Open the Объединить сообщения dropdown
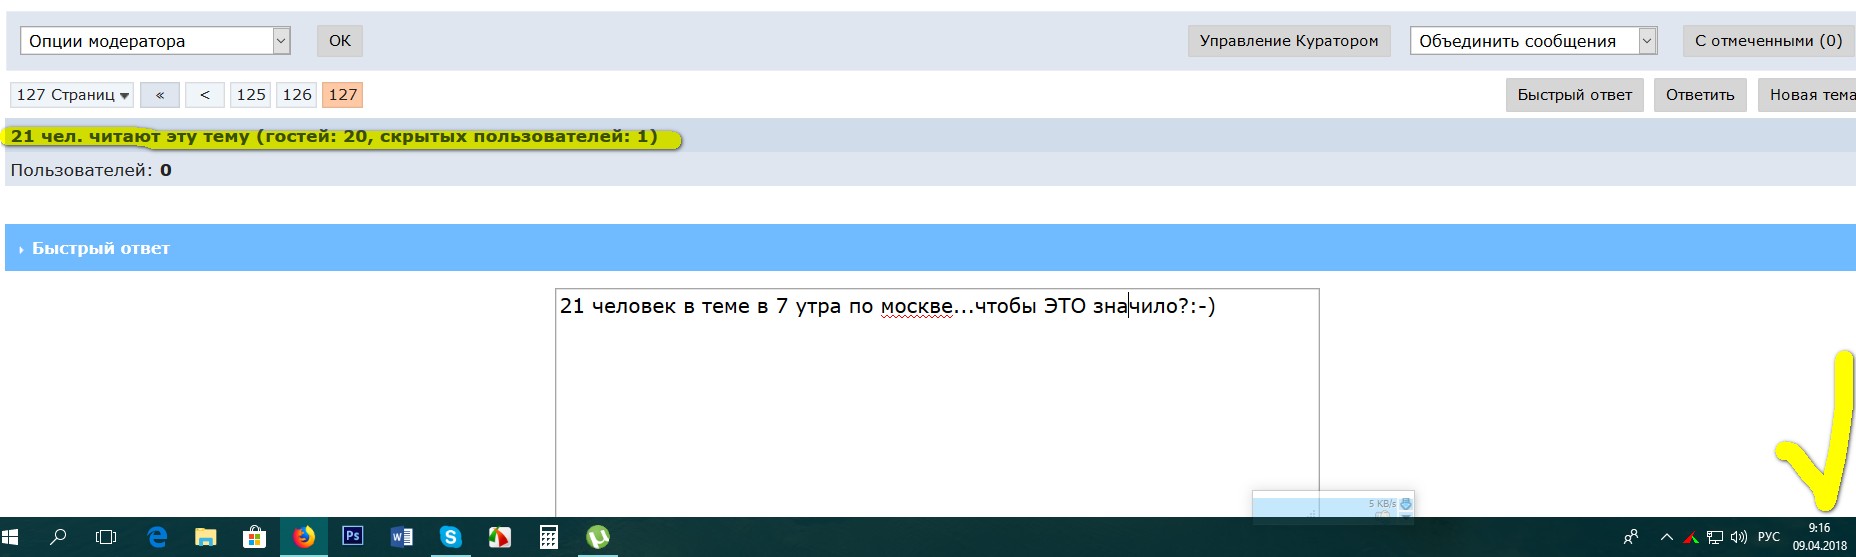The image size is (1856, 557). tap(1534, 41)
